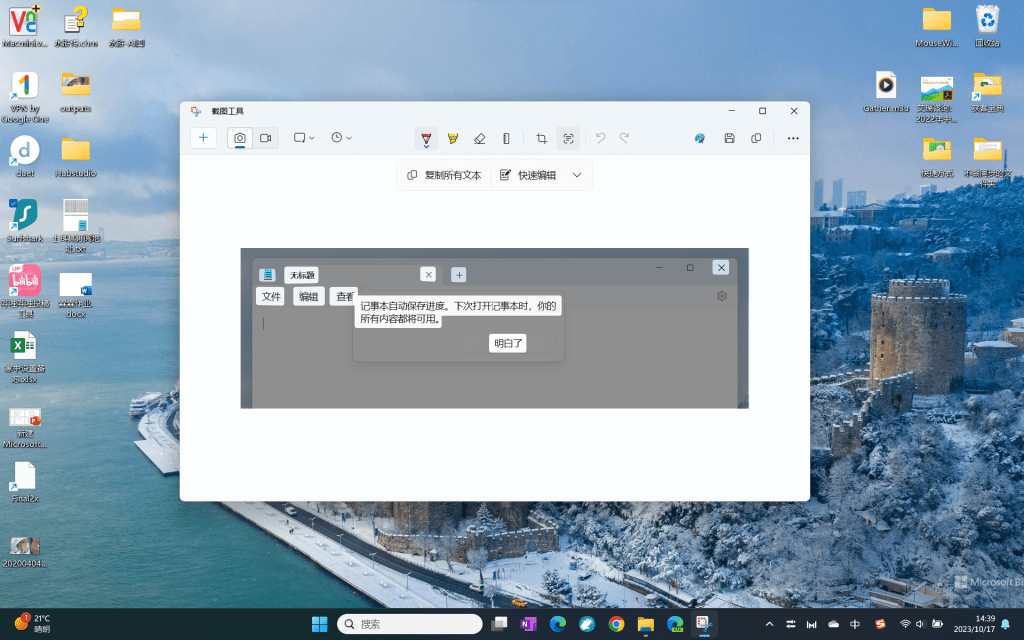This screenshot has width=1024, height=640.
Task: Open network and volume quick settings
Action: point(921,624)
